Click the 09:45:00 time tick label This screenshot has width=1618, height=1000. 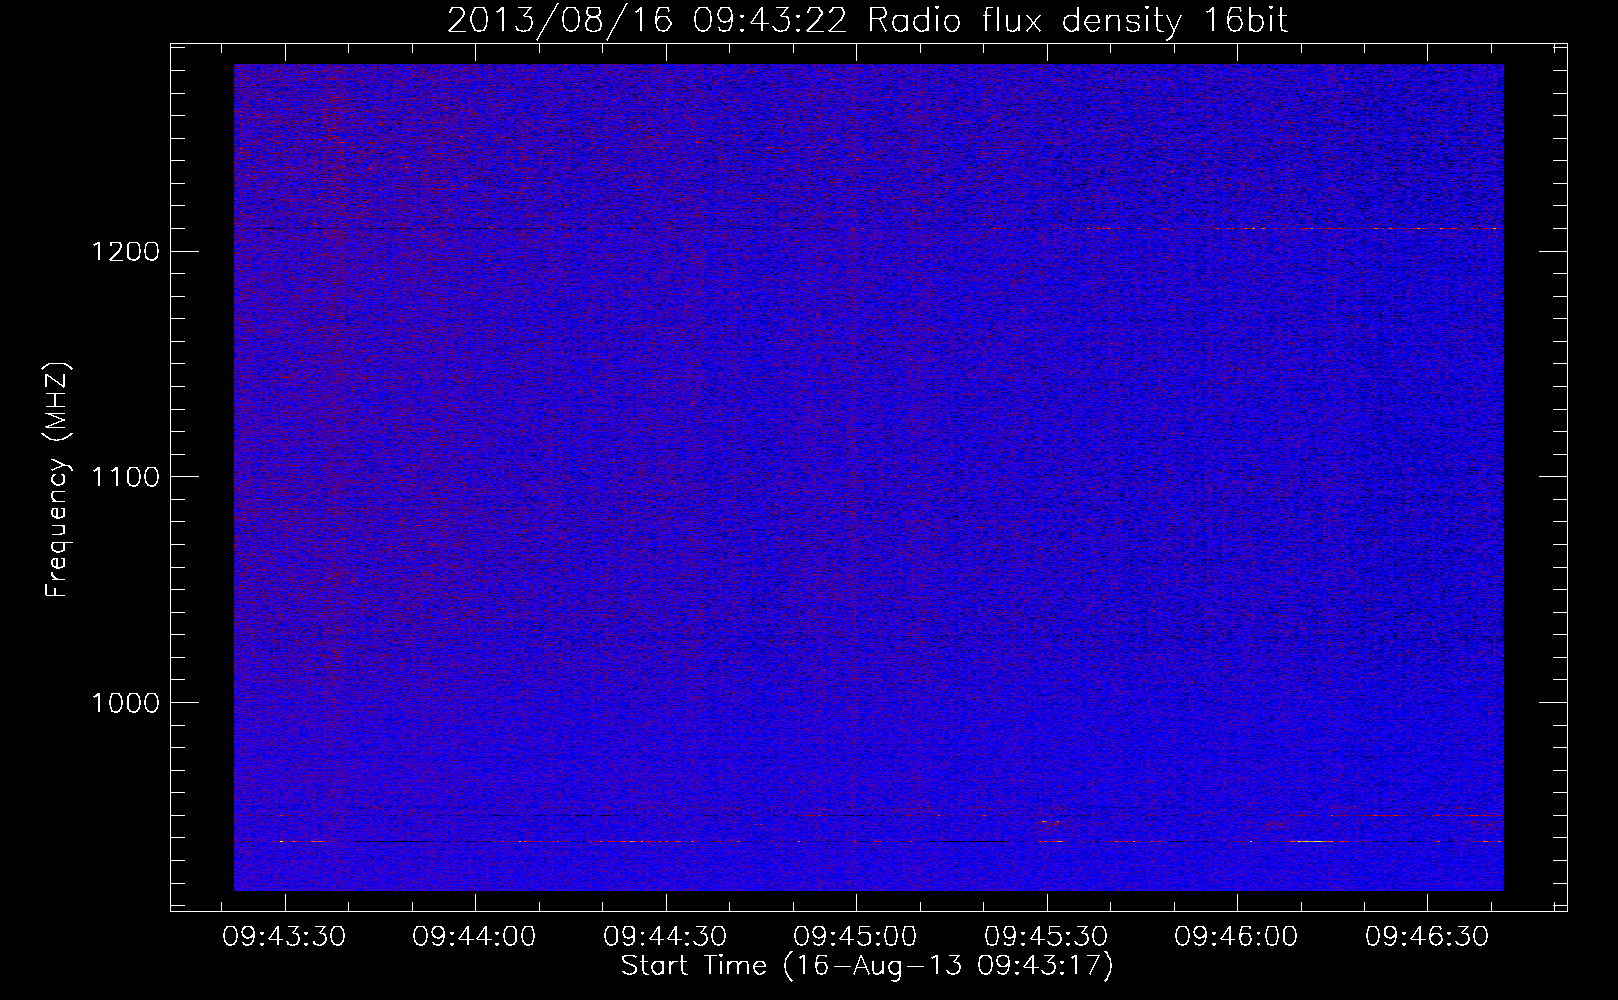point(856,937)
